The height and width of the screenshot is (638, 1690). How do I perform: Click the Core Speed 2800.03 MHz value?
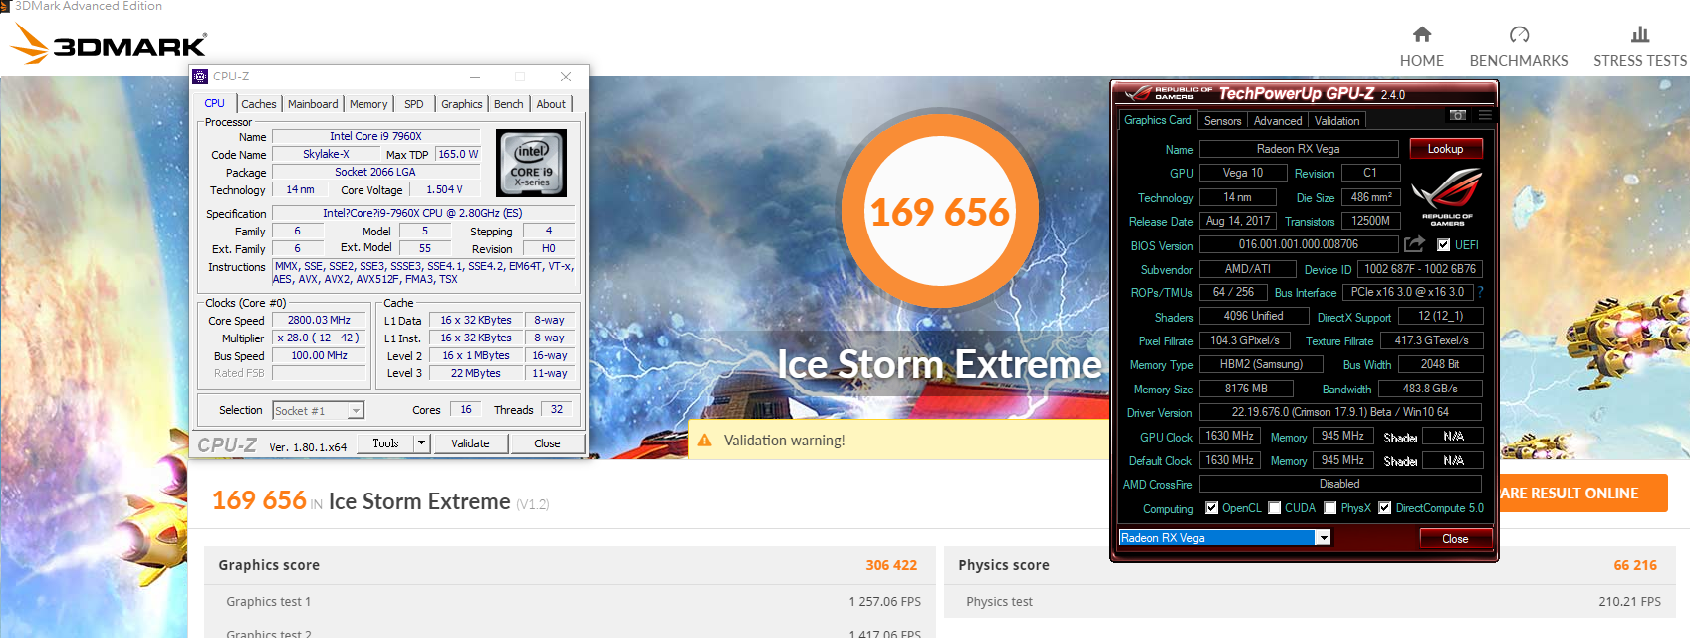(319, 321)
